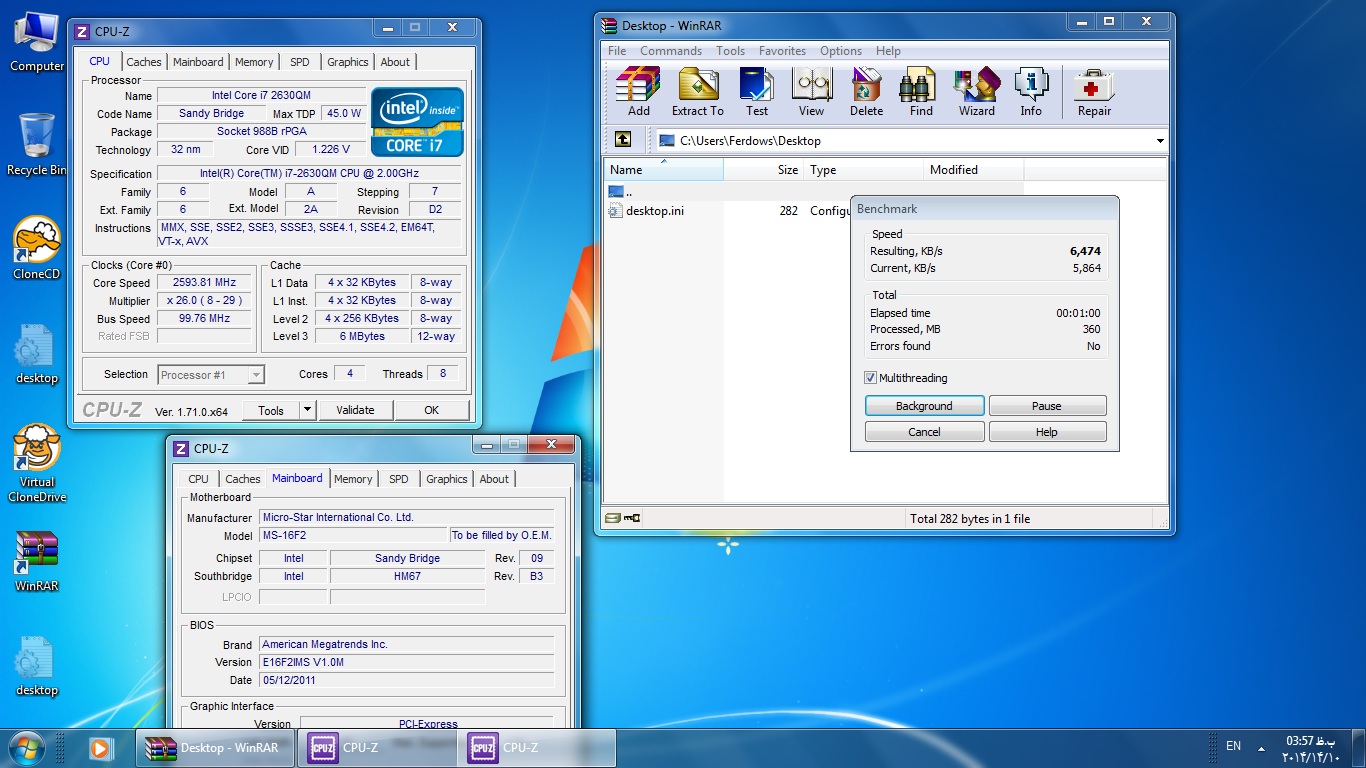The image size is (1366, 768).
Task: Open Mainboard tab in top CPU-Z window
Action: click(198, 62)
